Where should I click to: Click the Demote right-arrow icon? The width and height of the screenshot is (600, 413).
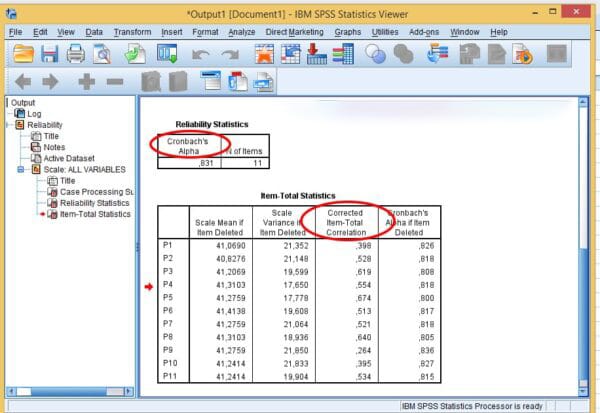pos(50,82)
